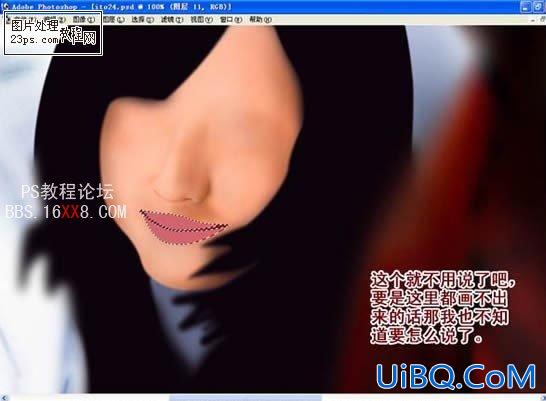Image resolution: width=546 pixels, height=401 pixels.
Task: Open the 图层(L) menu
Action: pos(114,19)
